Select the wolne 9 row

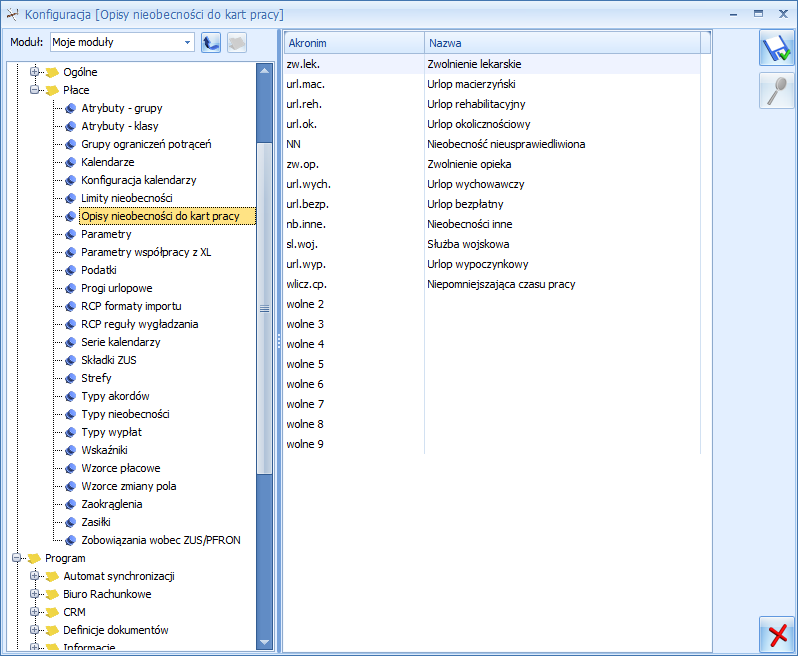[492, 444]
